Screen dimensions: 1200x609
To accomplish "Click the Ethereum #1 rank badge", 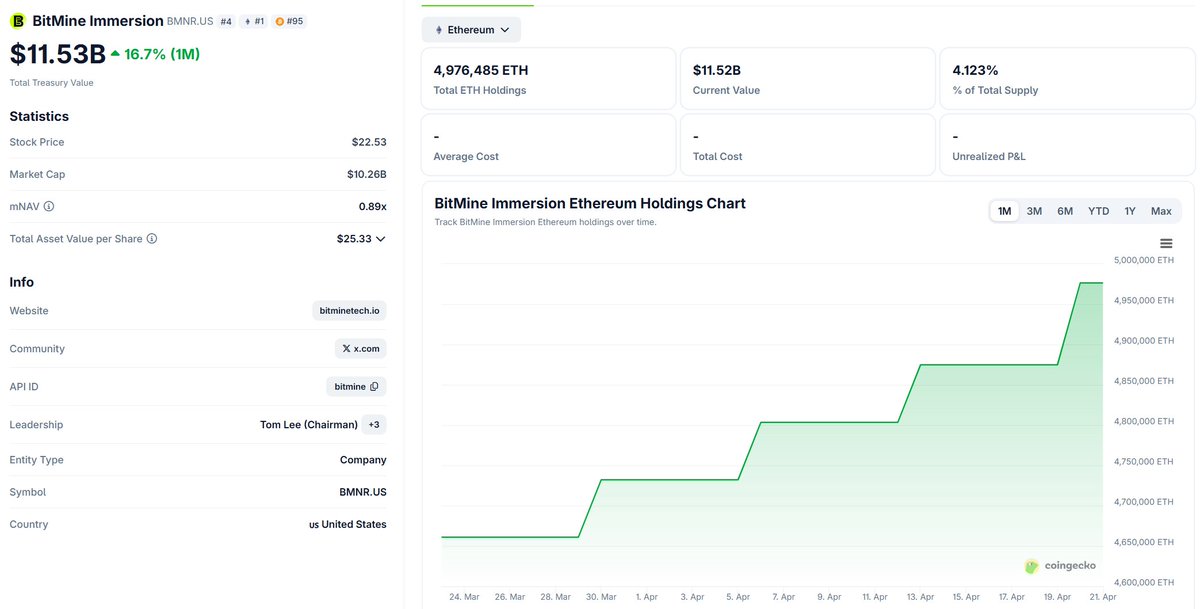I will [x=254, y=21].
